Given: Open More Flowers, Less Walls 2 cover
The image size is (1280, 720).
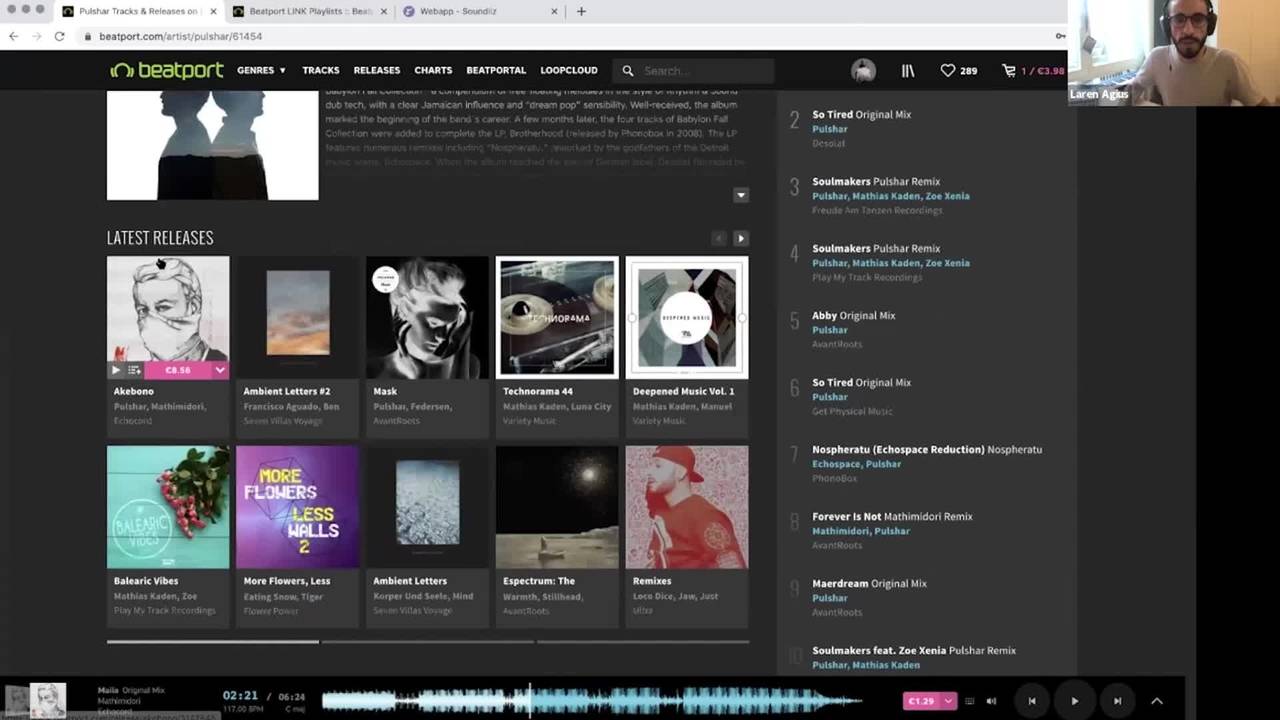Looking at the screenshot, I should [298, 507].
